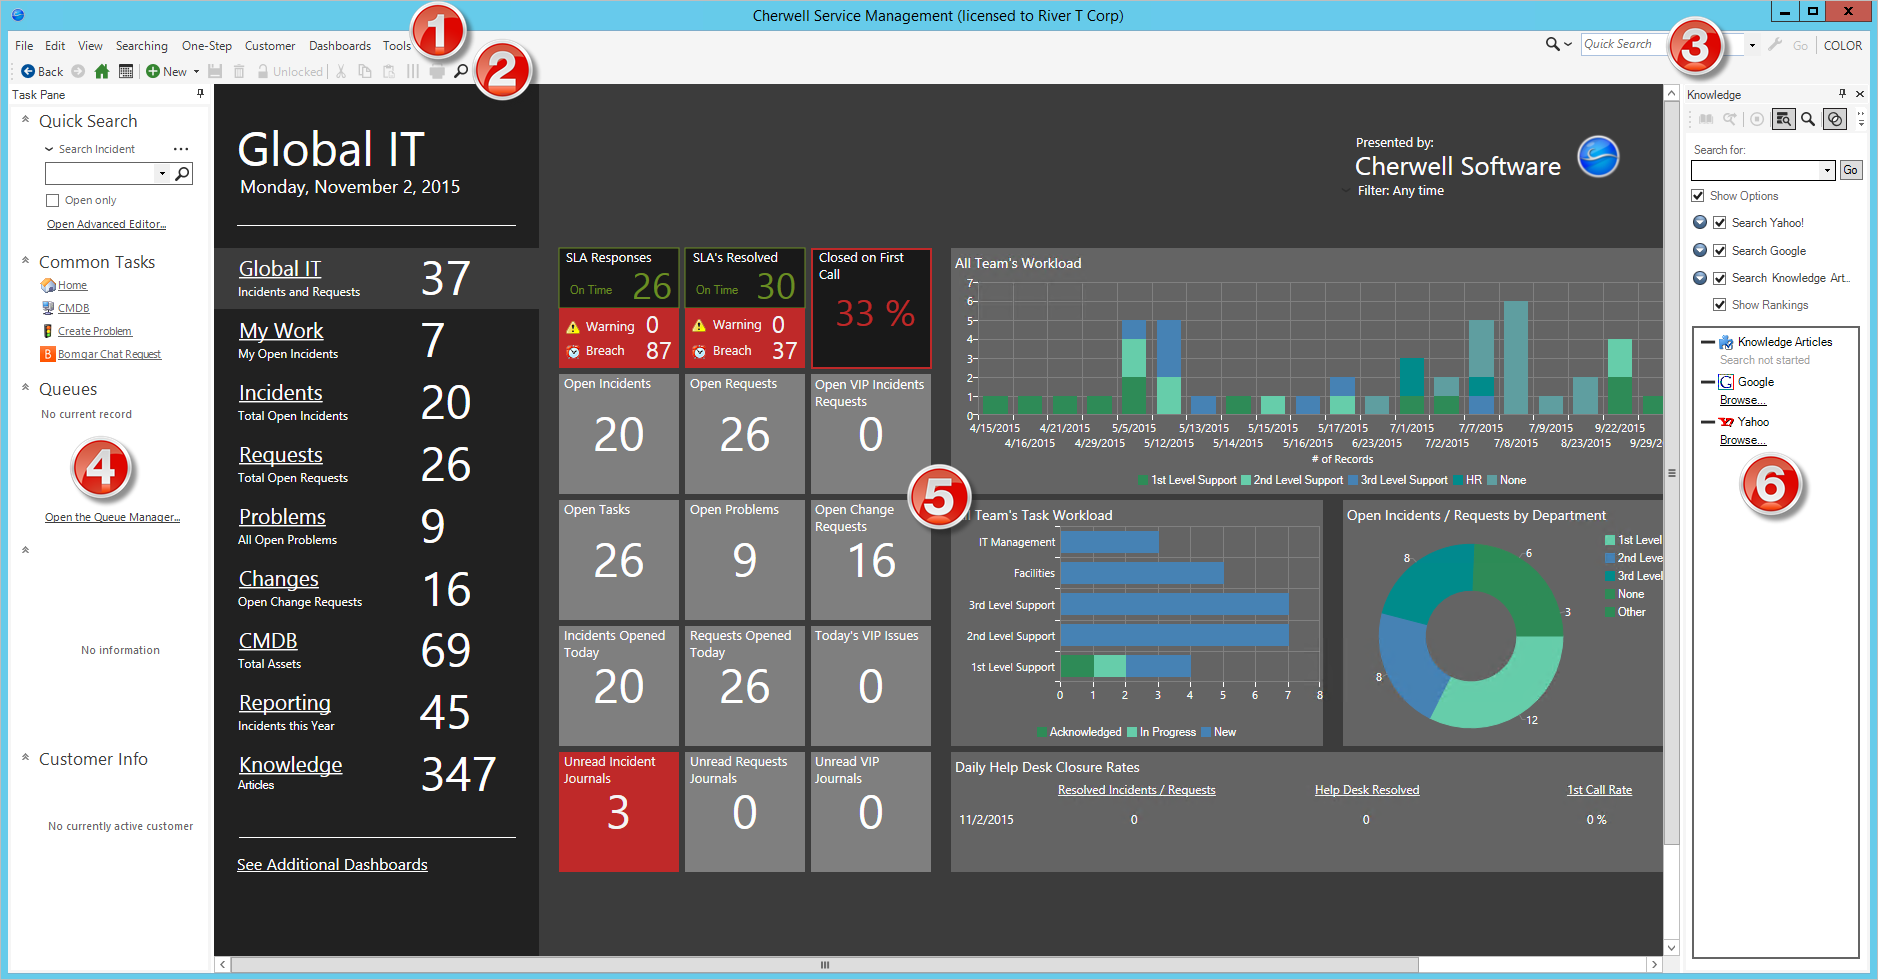Pin the Task Pane with the pushpin
Image resolution: width=1878 pixels, height=980 pixels.
200,94
